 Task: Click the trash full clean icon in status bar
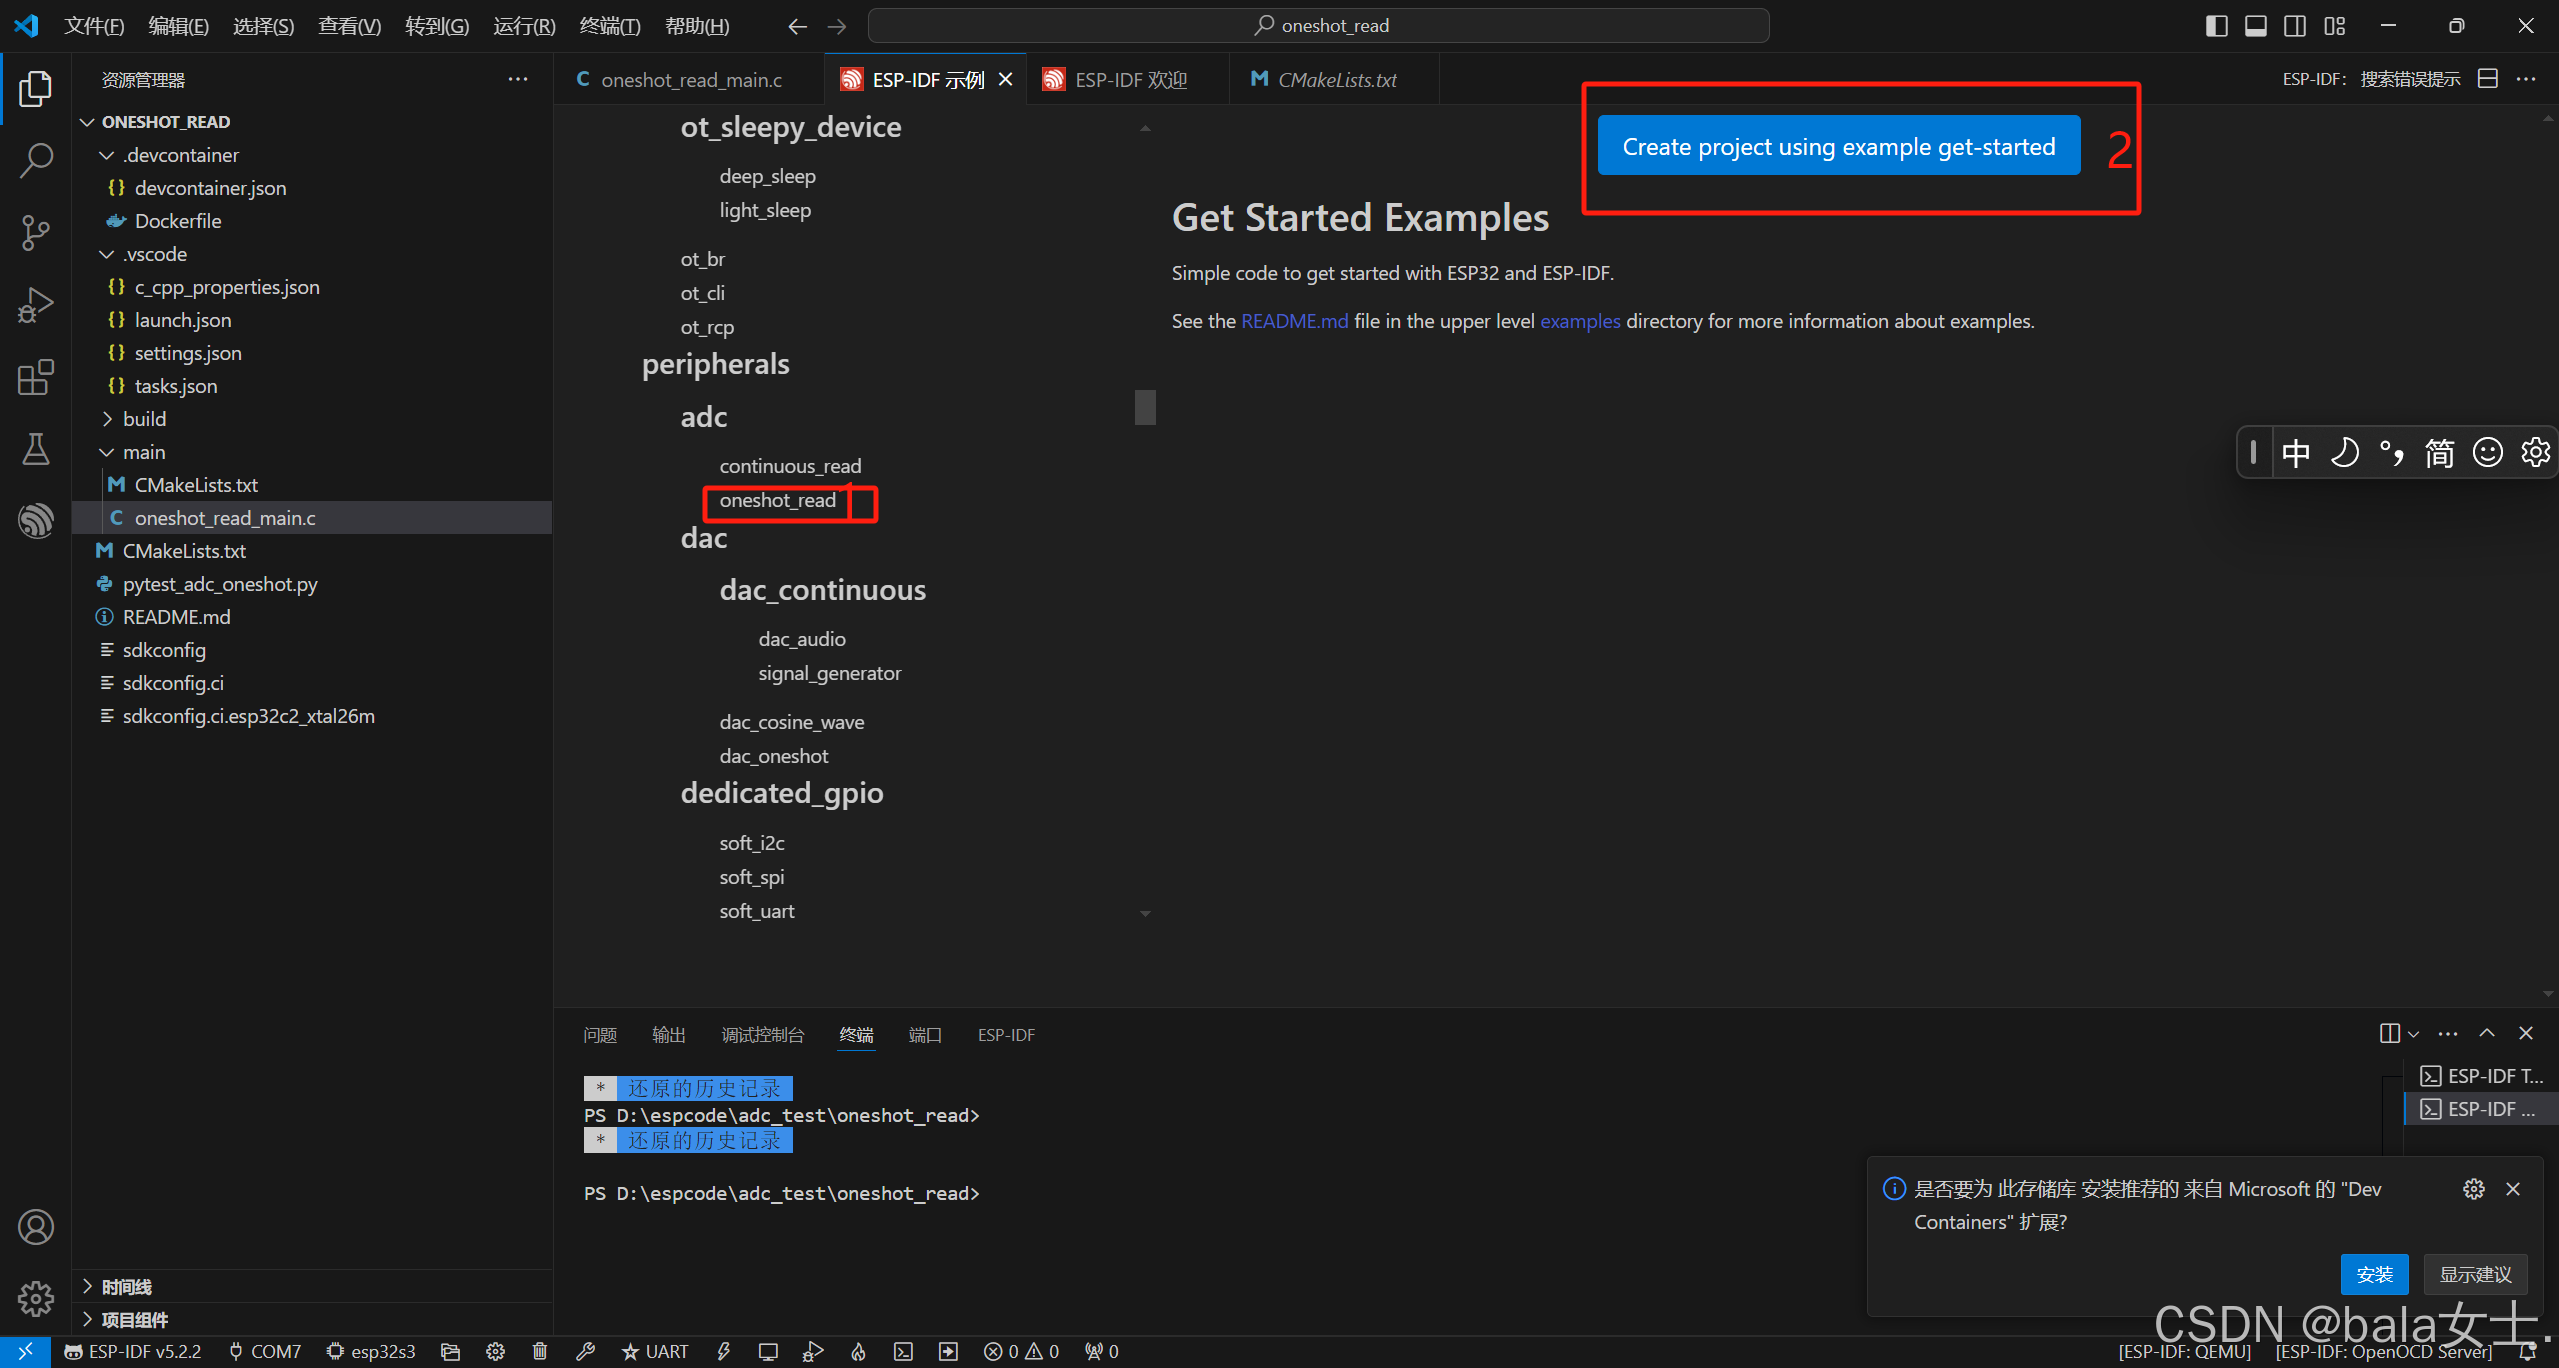pyautogui.click(x=540, y=1352)
